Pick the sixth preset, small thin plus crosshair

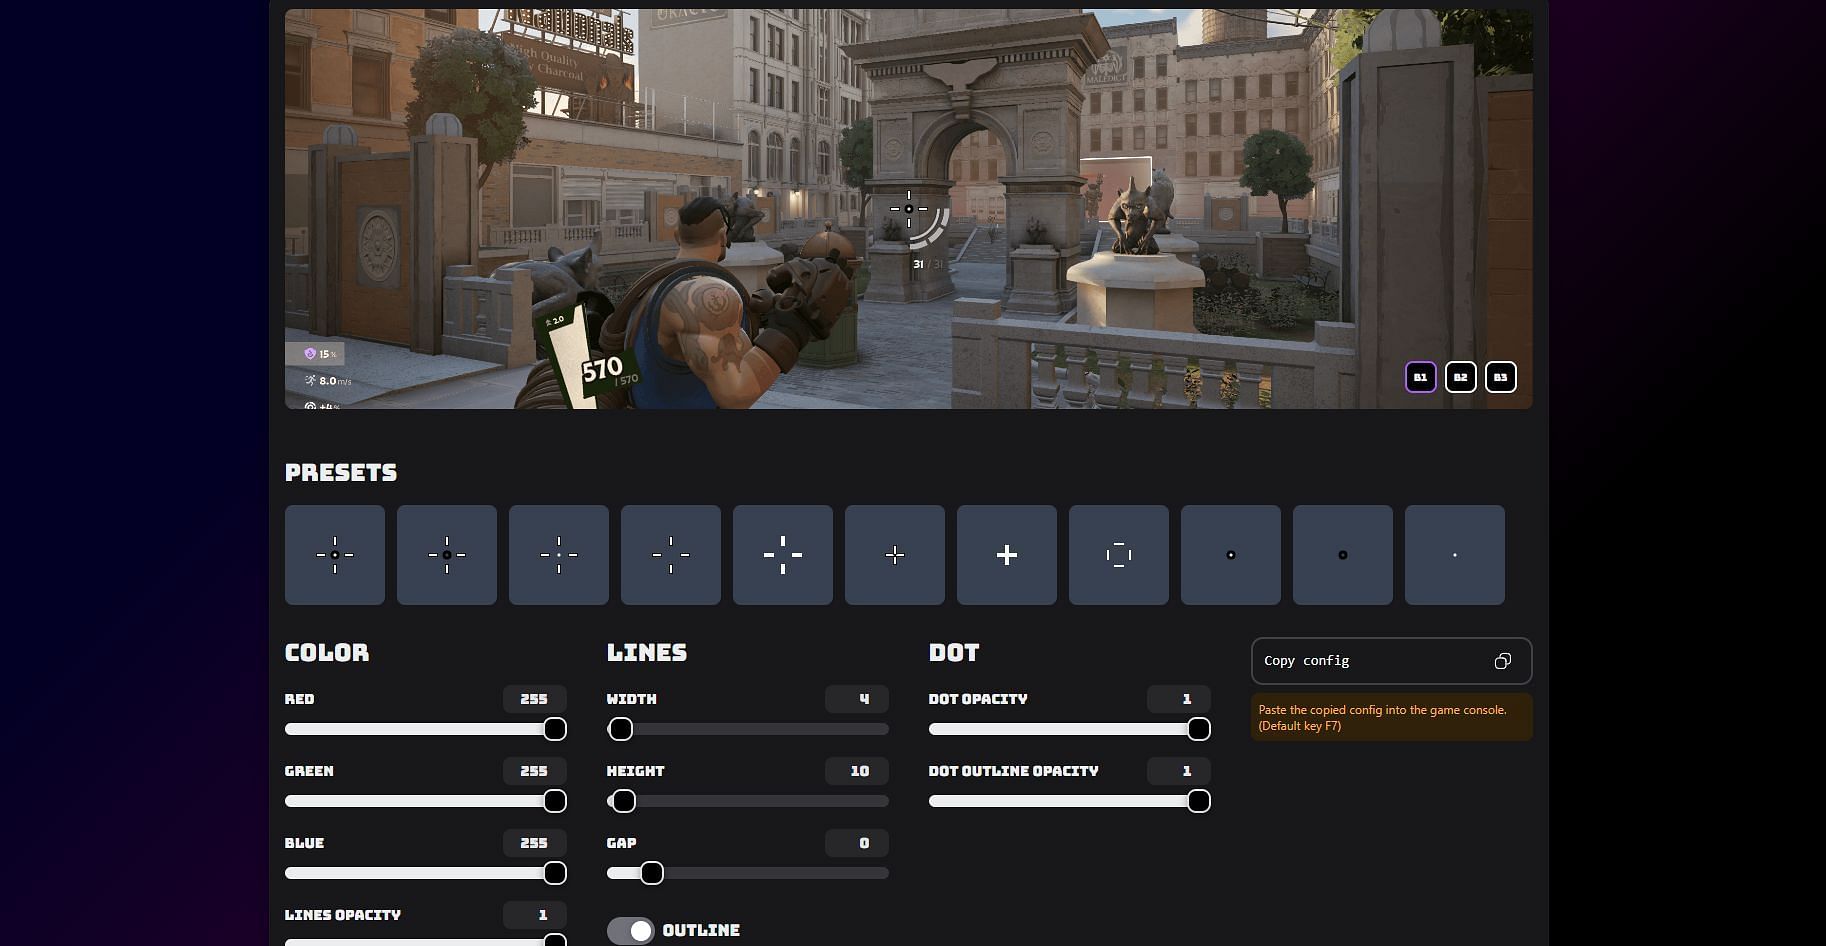tap(895, 555)
